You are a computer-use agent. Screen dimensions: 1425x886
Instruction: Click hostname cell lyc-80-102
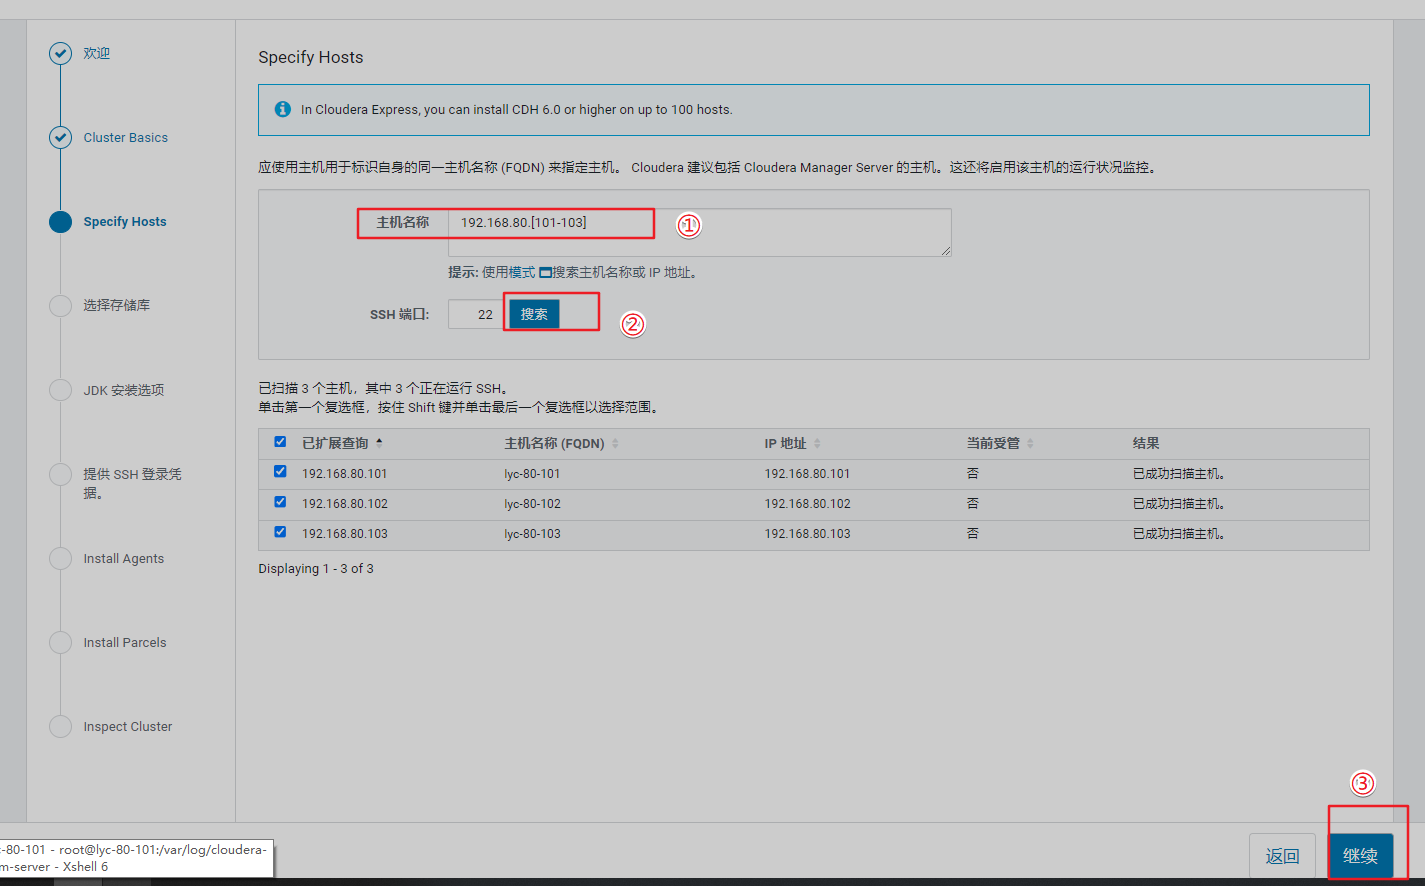click(x=532, y=504)
